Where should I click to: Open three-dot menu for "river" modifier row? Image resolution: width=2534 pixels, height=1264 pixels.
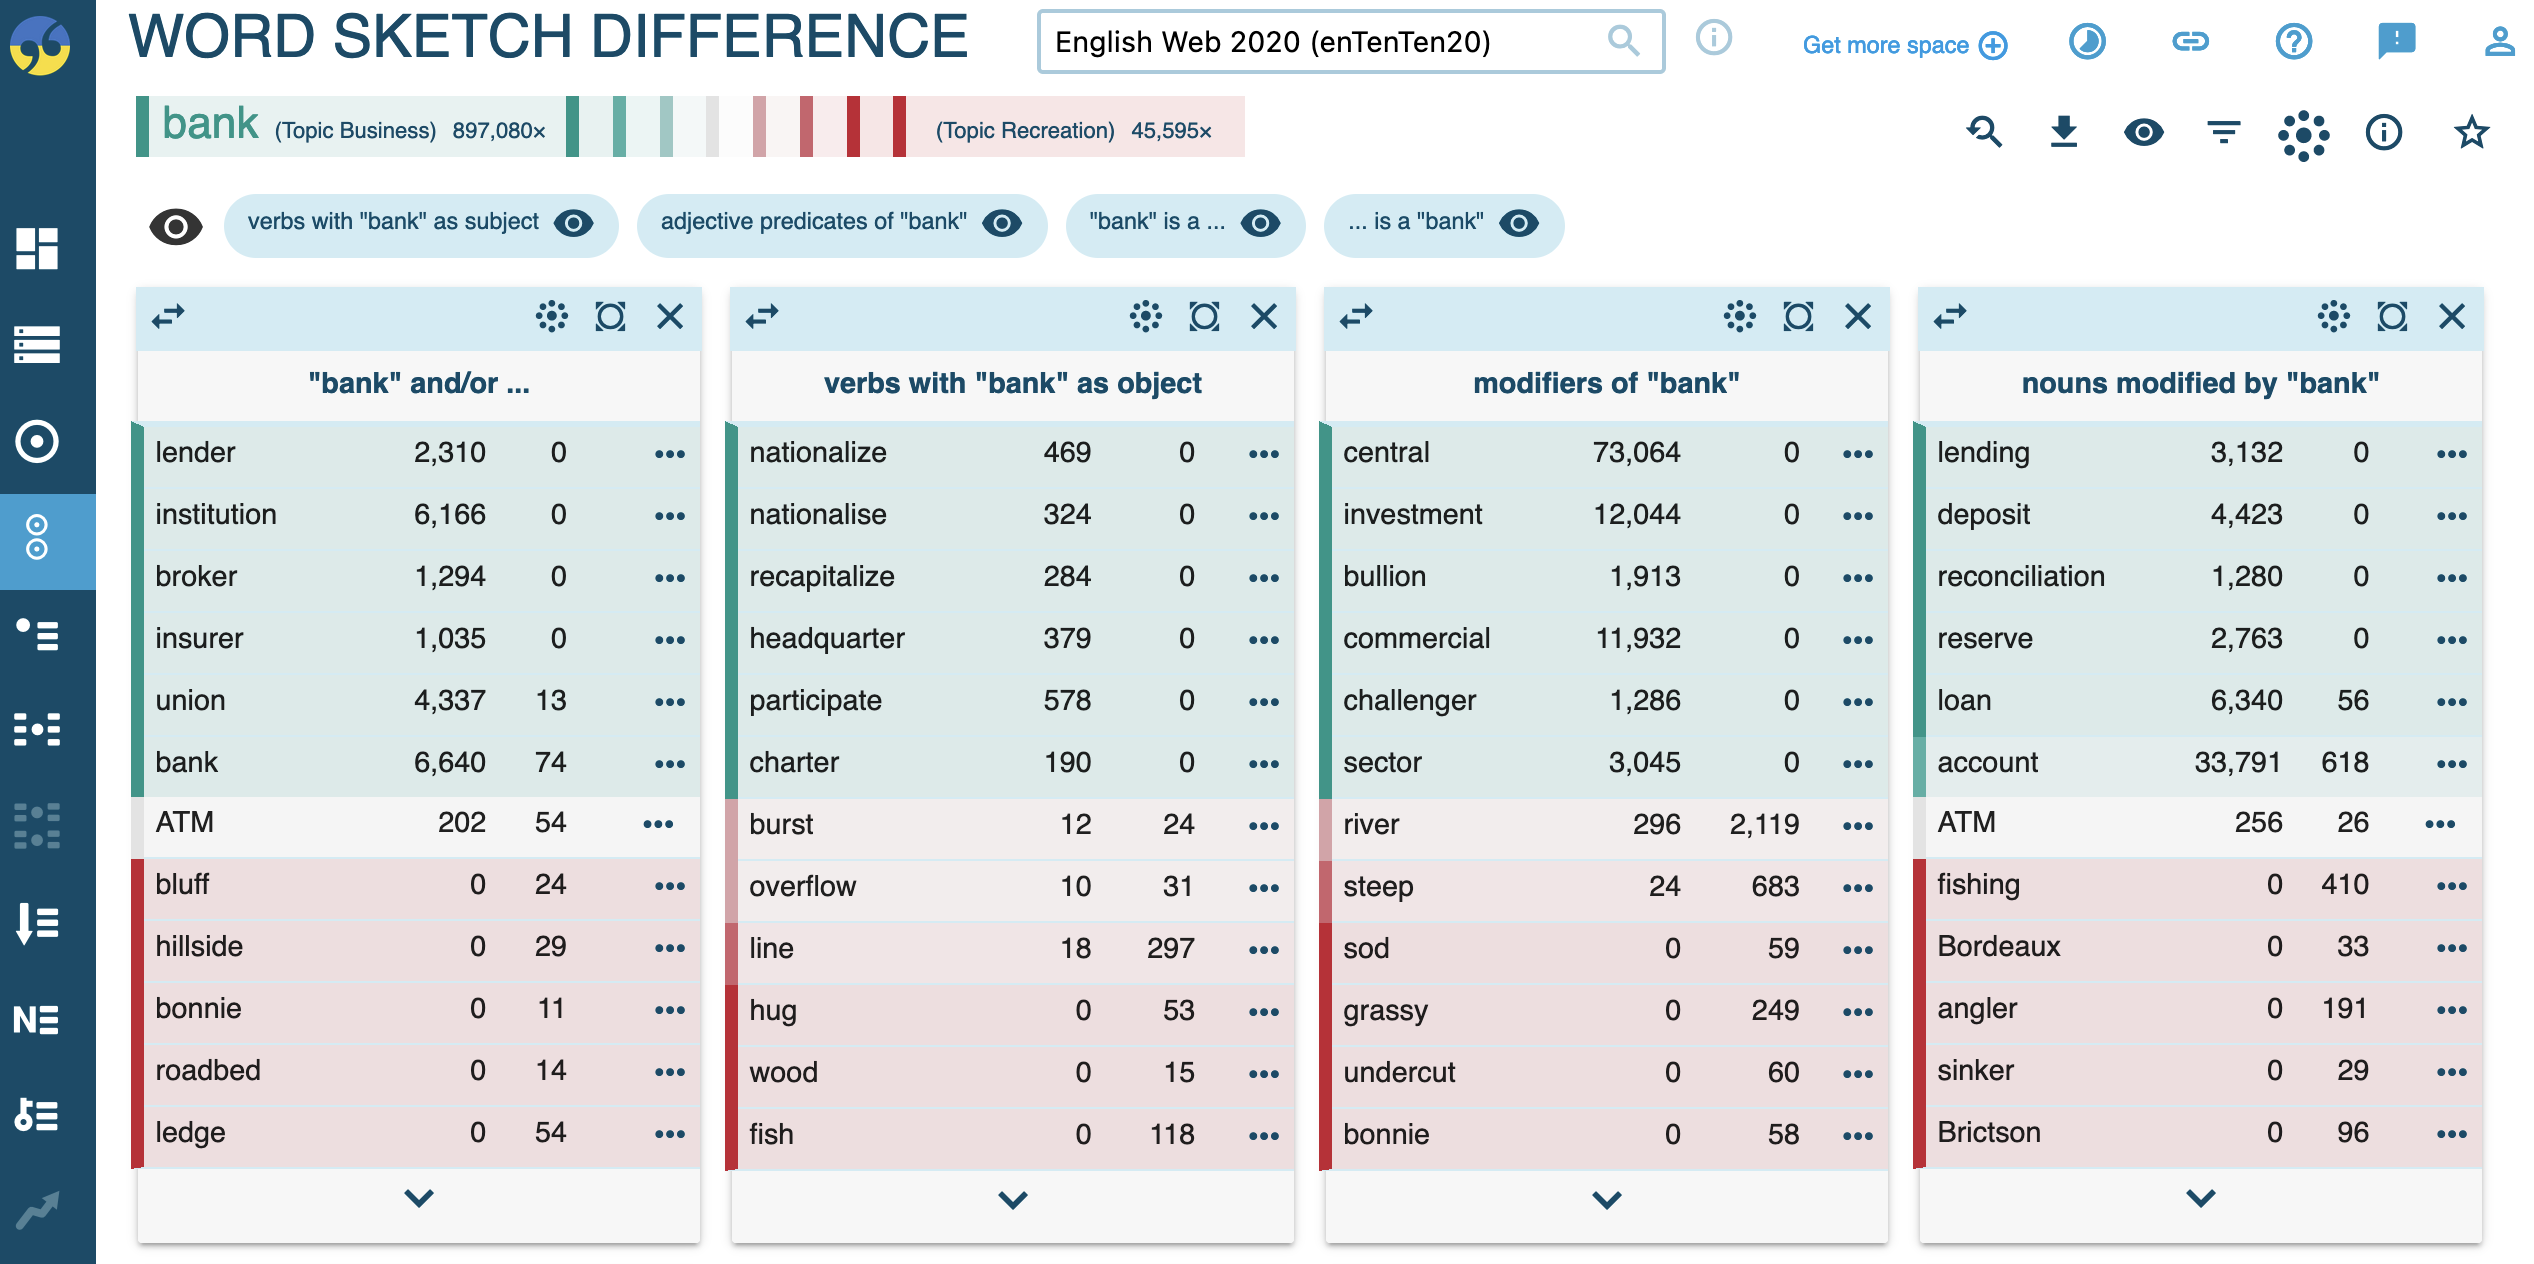(1857, 826)
